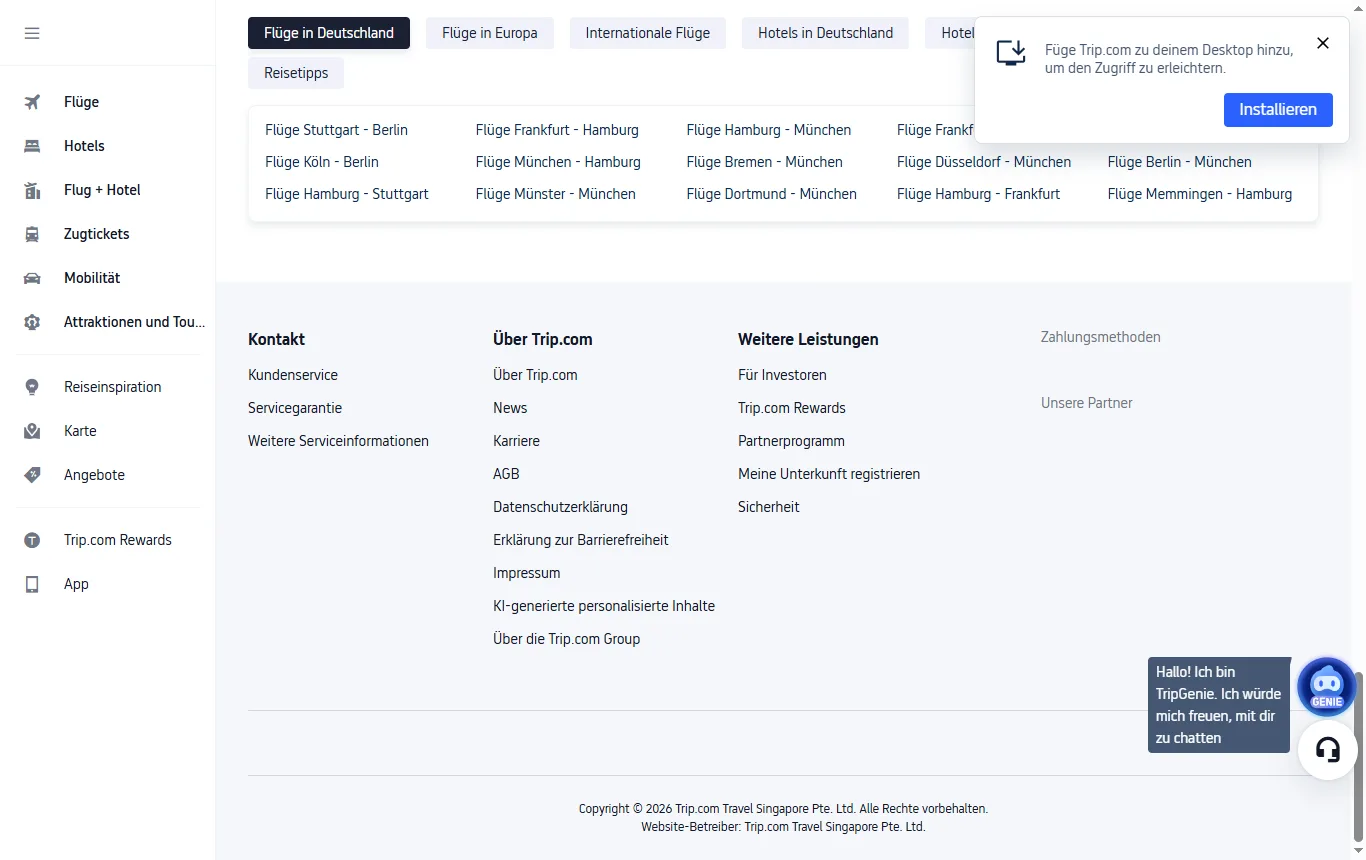The height and width of the screenshot is (860, 1366).
Task: Click the tag icon beside Angebote
Action: coord(32,475)
